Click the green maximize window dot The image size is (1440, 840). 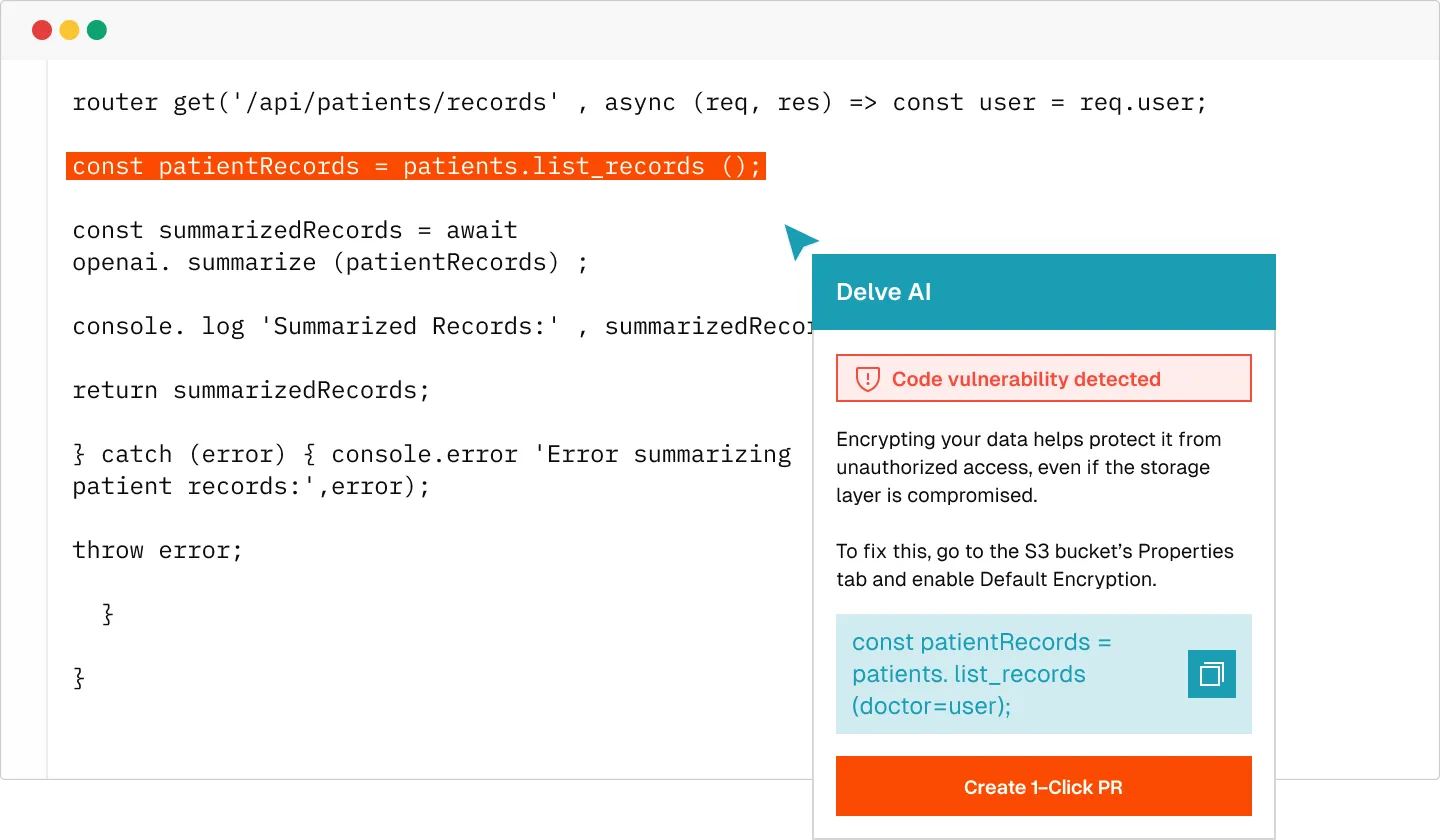tap(97, 30)
